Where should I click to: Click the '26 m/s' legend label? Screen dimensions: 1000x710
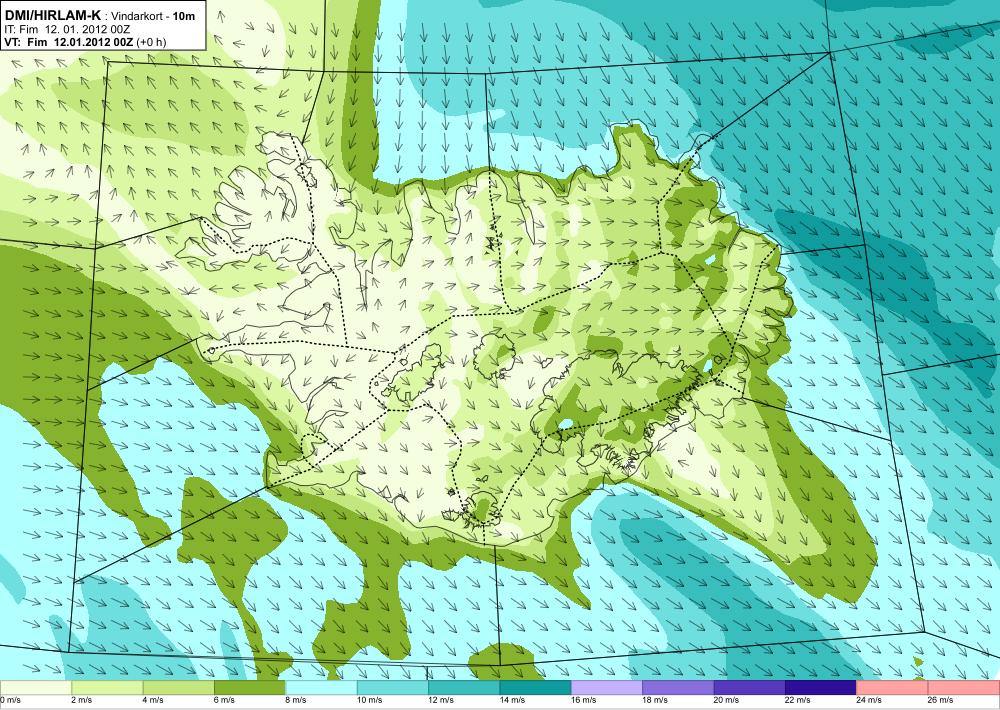point(941,700)
